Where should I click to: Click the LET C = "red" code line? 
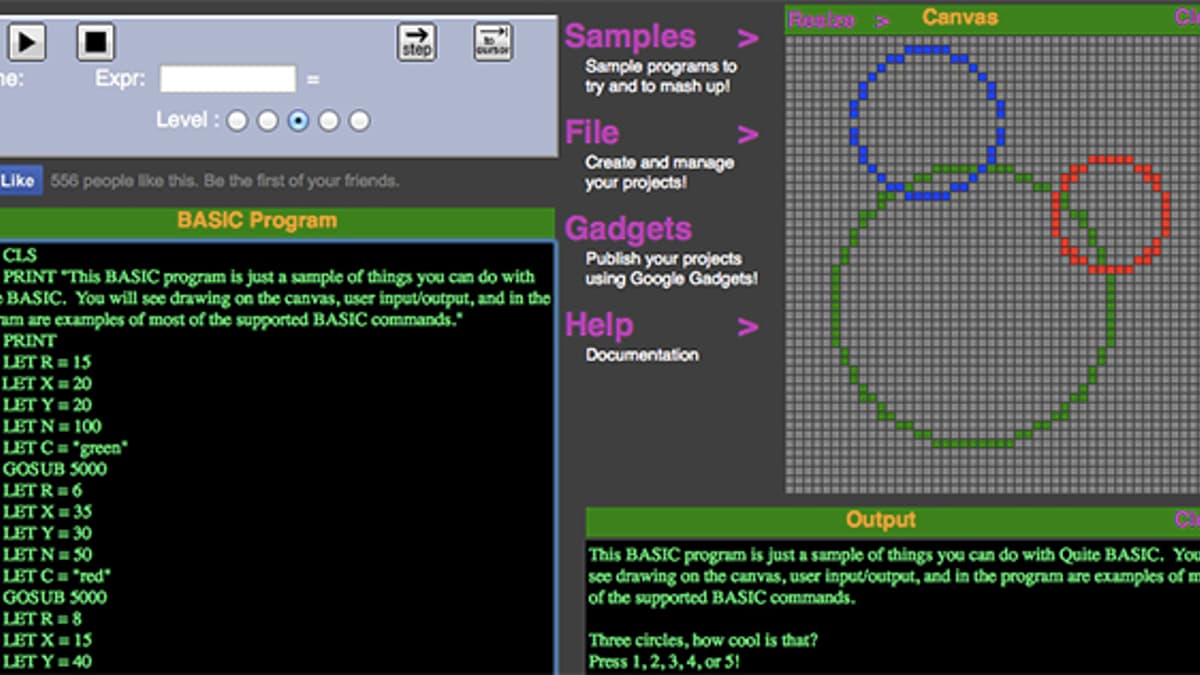coord(57,576)
